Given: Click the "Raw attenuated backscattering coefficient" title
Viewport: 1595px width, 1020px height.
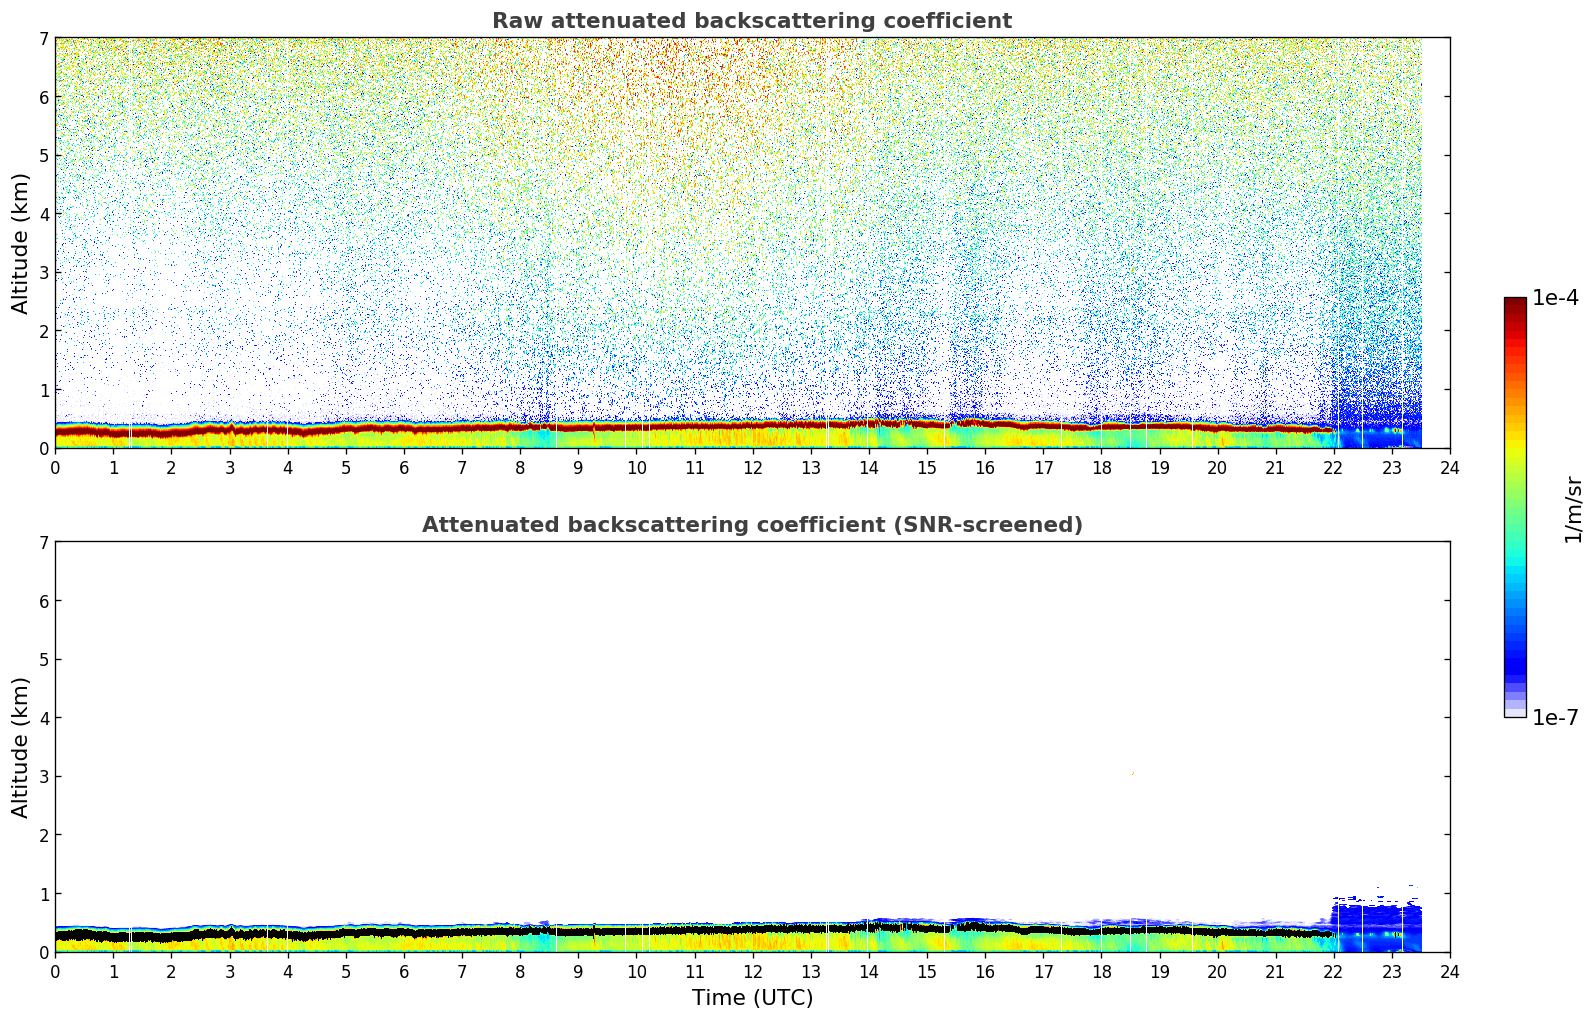Looking at the screenshot, I should [752, 21].
